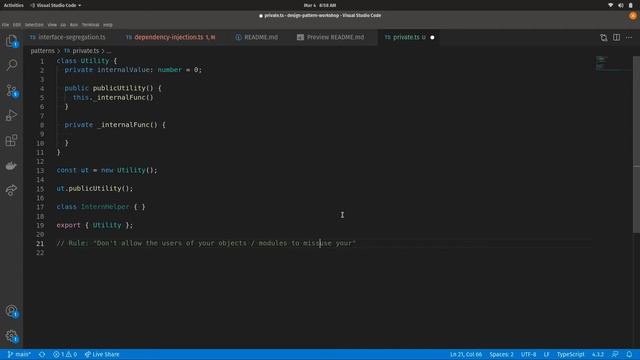Click the vertical scrollbar in editor
This screenshot has width=640, height=360.
(x=636, y=144)
